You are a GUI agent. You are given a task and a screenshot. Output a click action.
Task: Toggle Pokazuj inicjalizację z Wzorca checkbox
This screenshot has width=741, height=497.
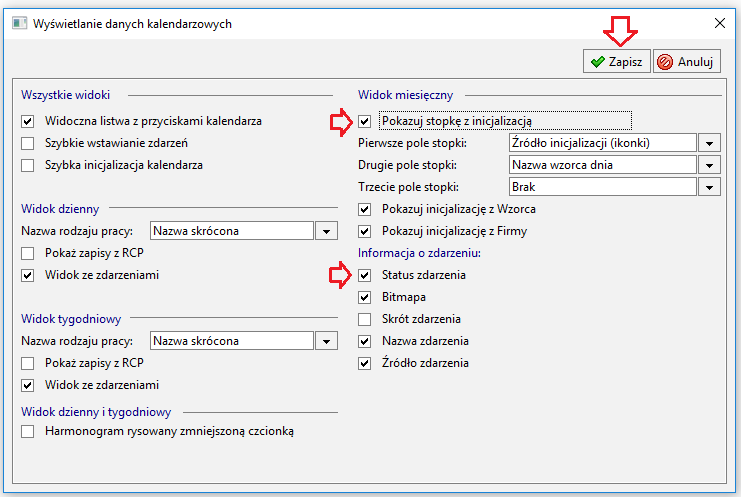click(364, 209)
